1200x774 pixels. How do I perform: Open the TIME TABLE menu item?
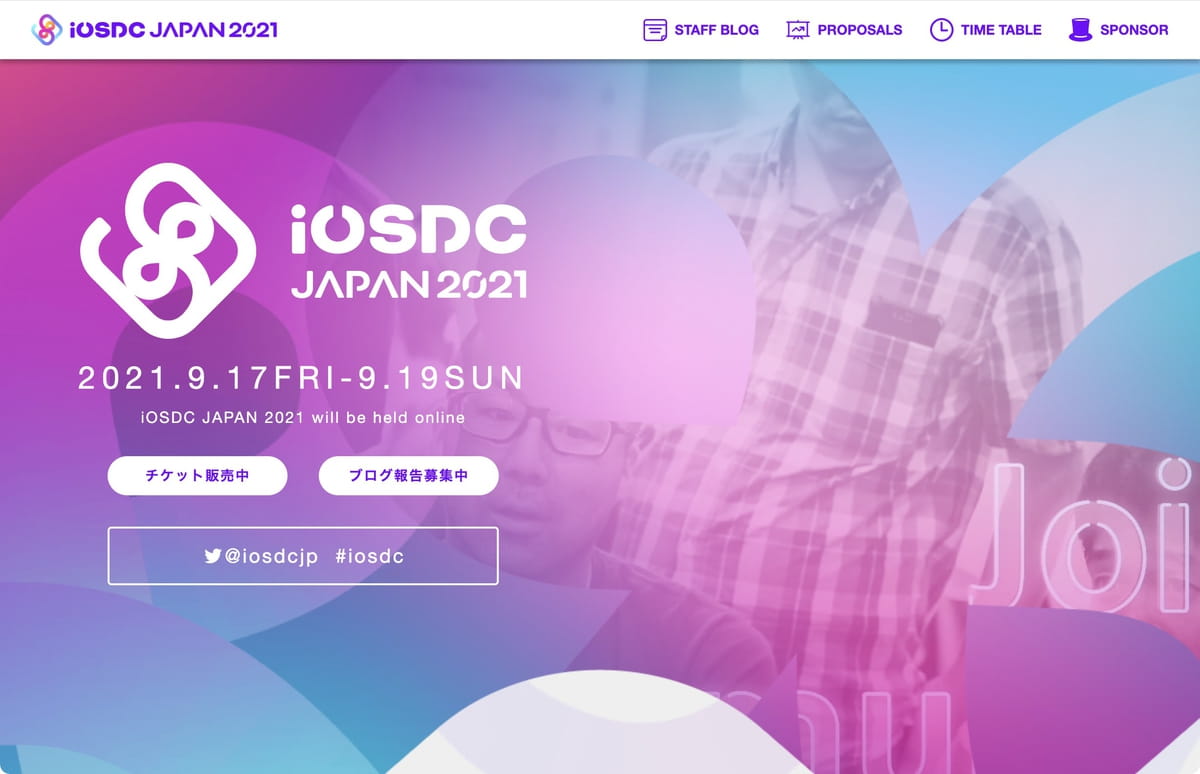(1001, 30)
